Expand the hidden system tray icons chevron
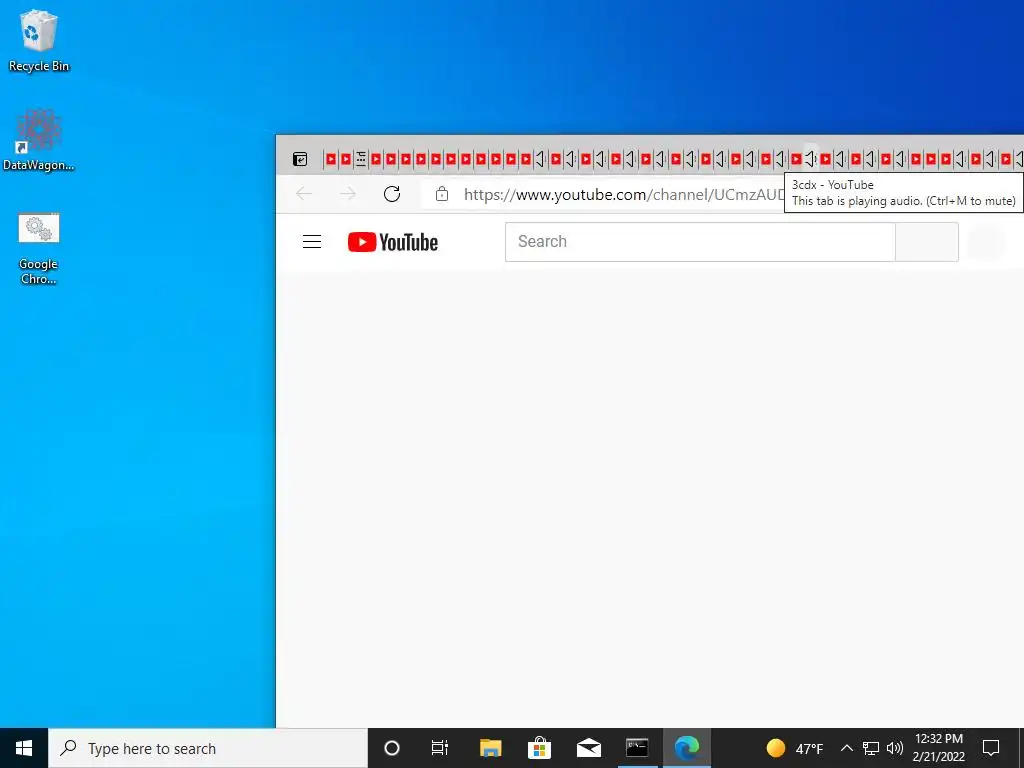 [846, 748]
